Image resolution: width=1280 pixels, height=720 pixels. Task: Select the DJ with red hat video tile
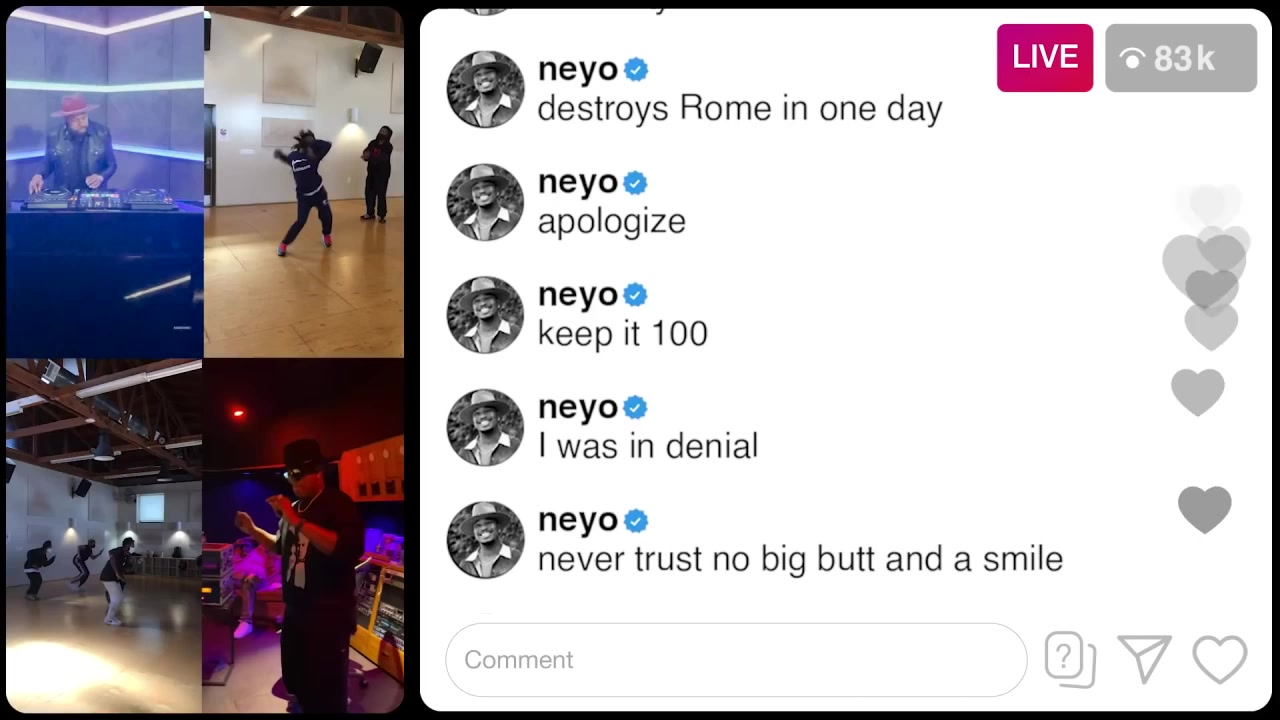click(105, 182)
